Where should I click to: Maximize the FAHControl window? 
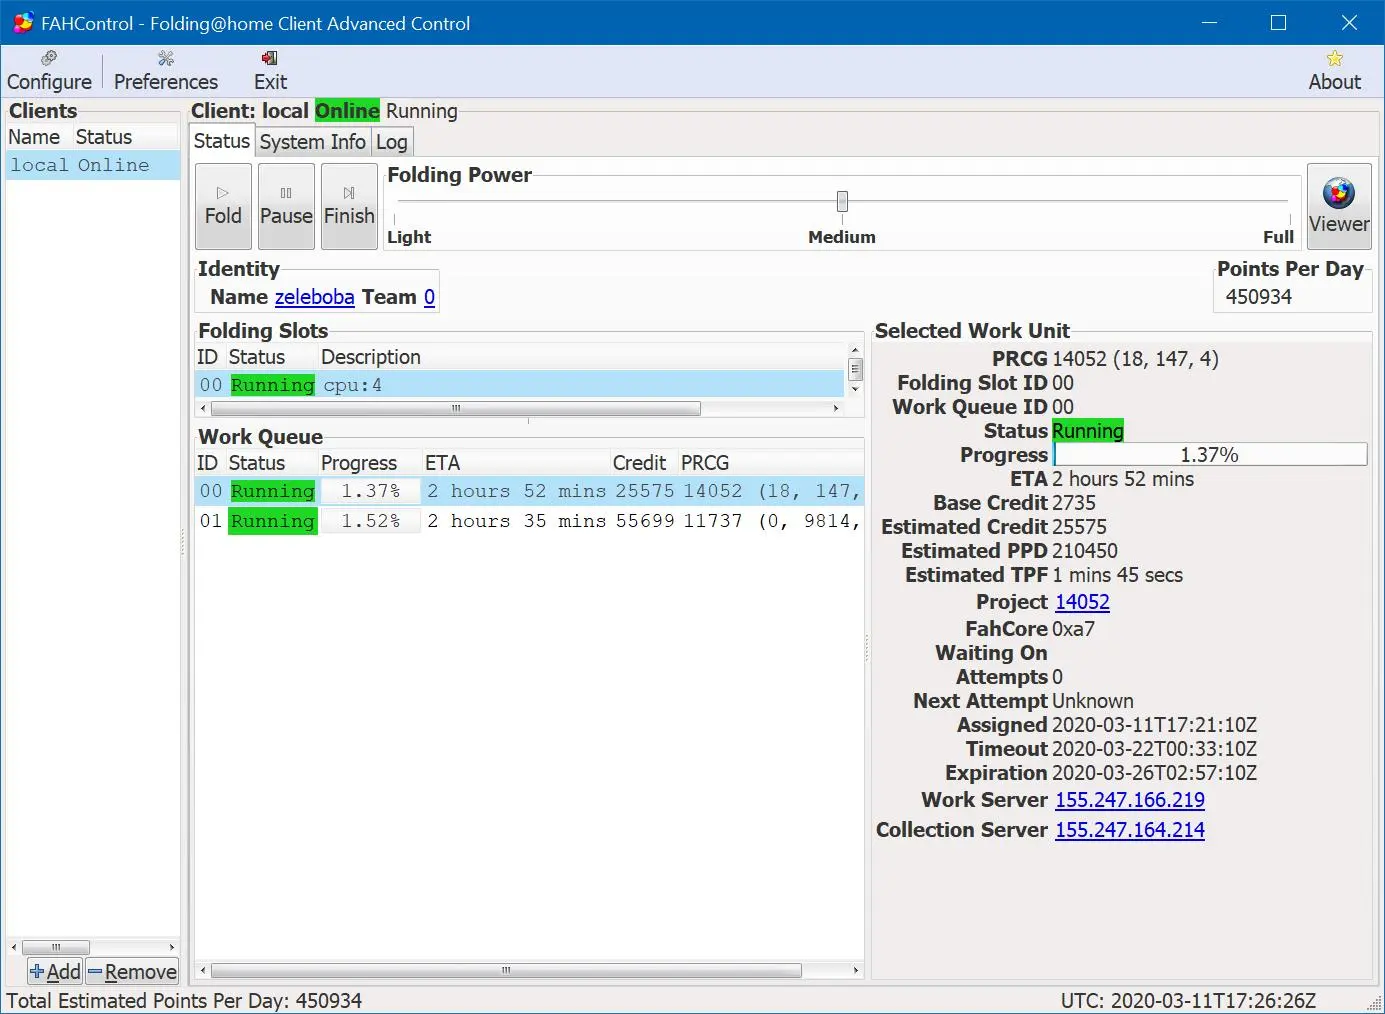point(1278,23)
